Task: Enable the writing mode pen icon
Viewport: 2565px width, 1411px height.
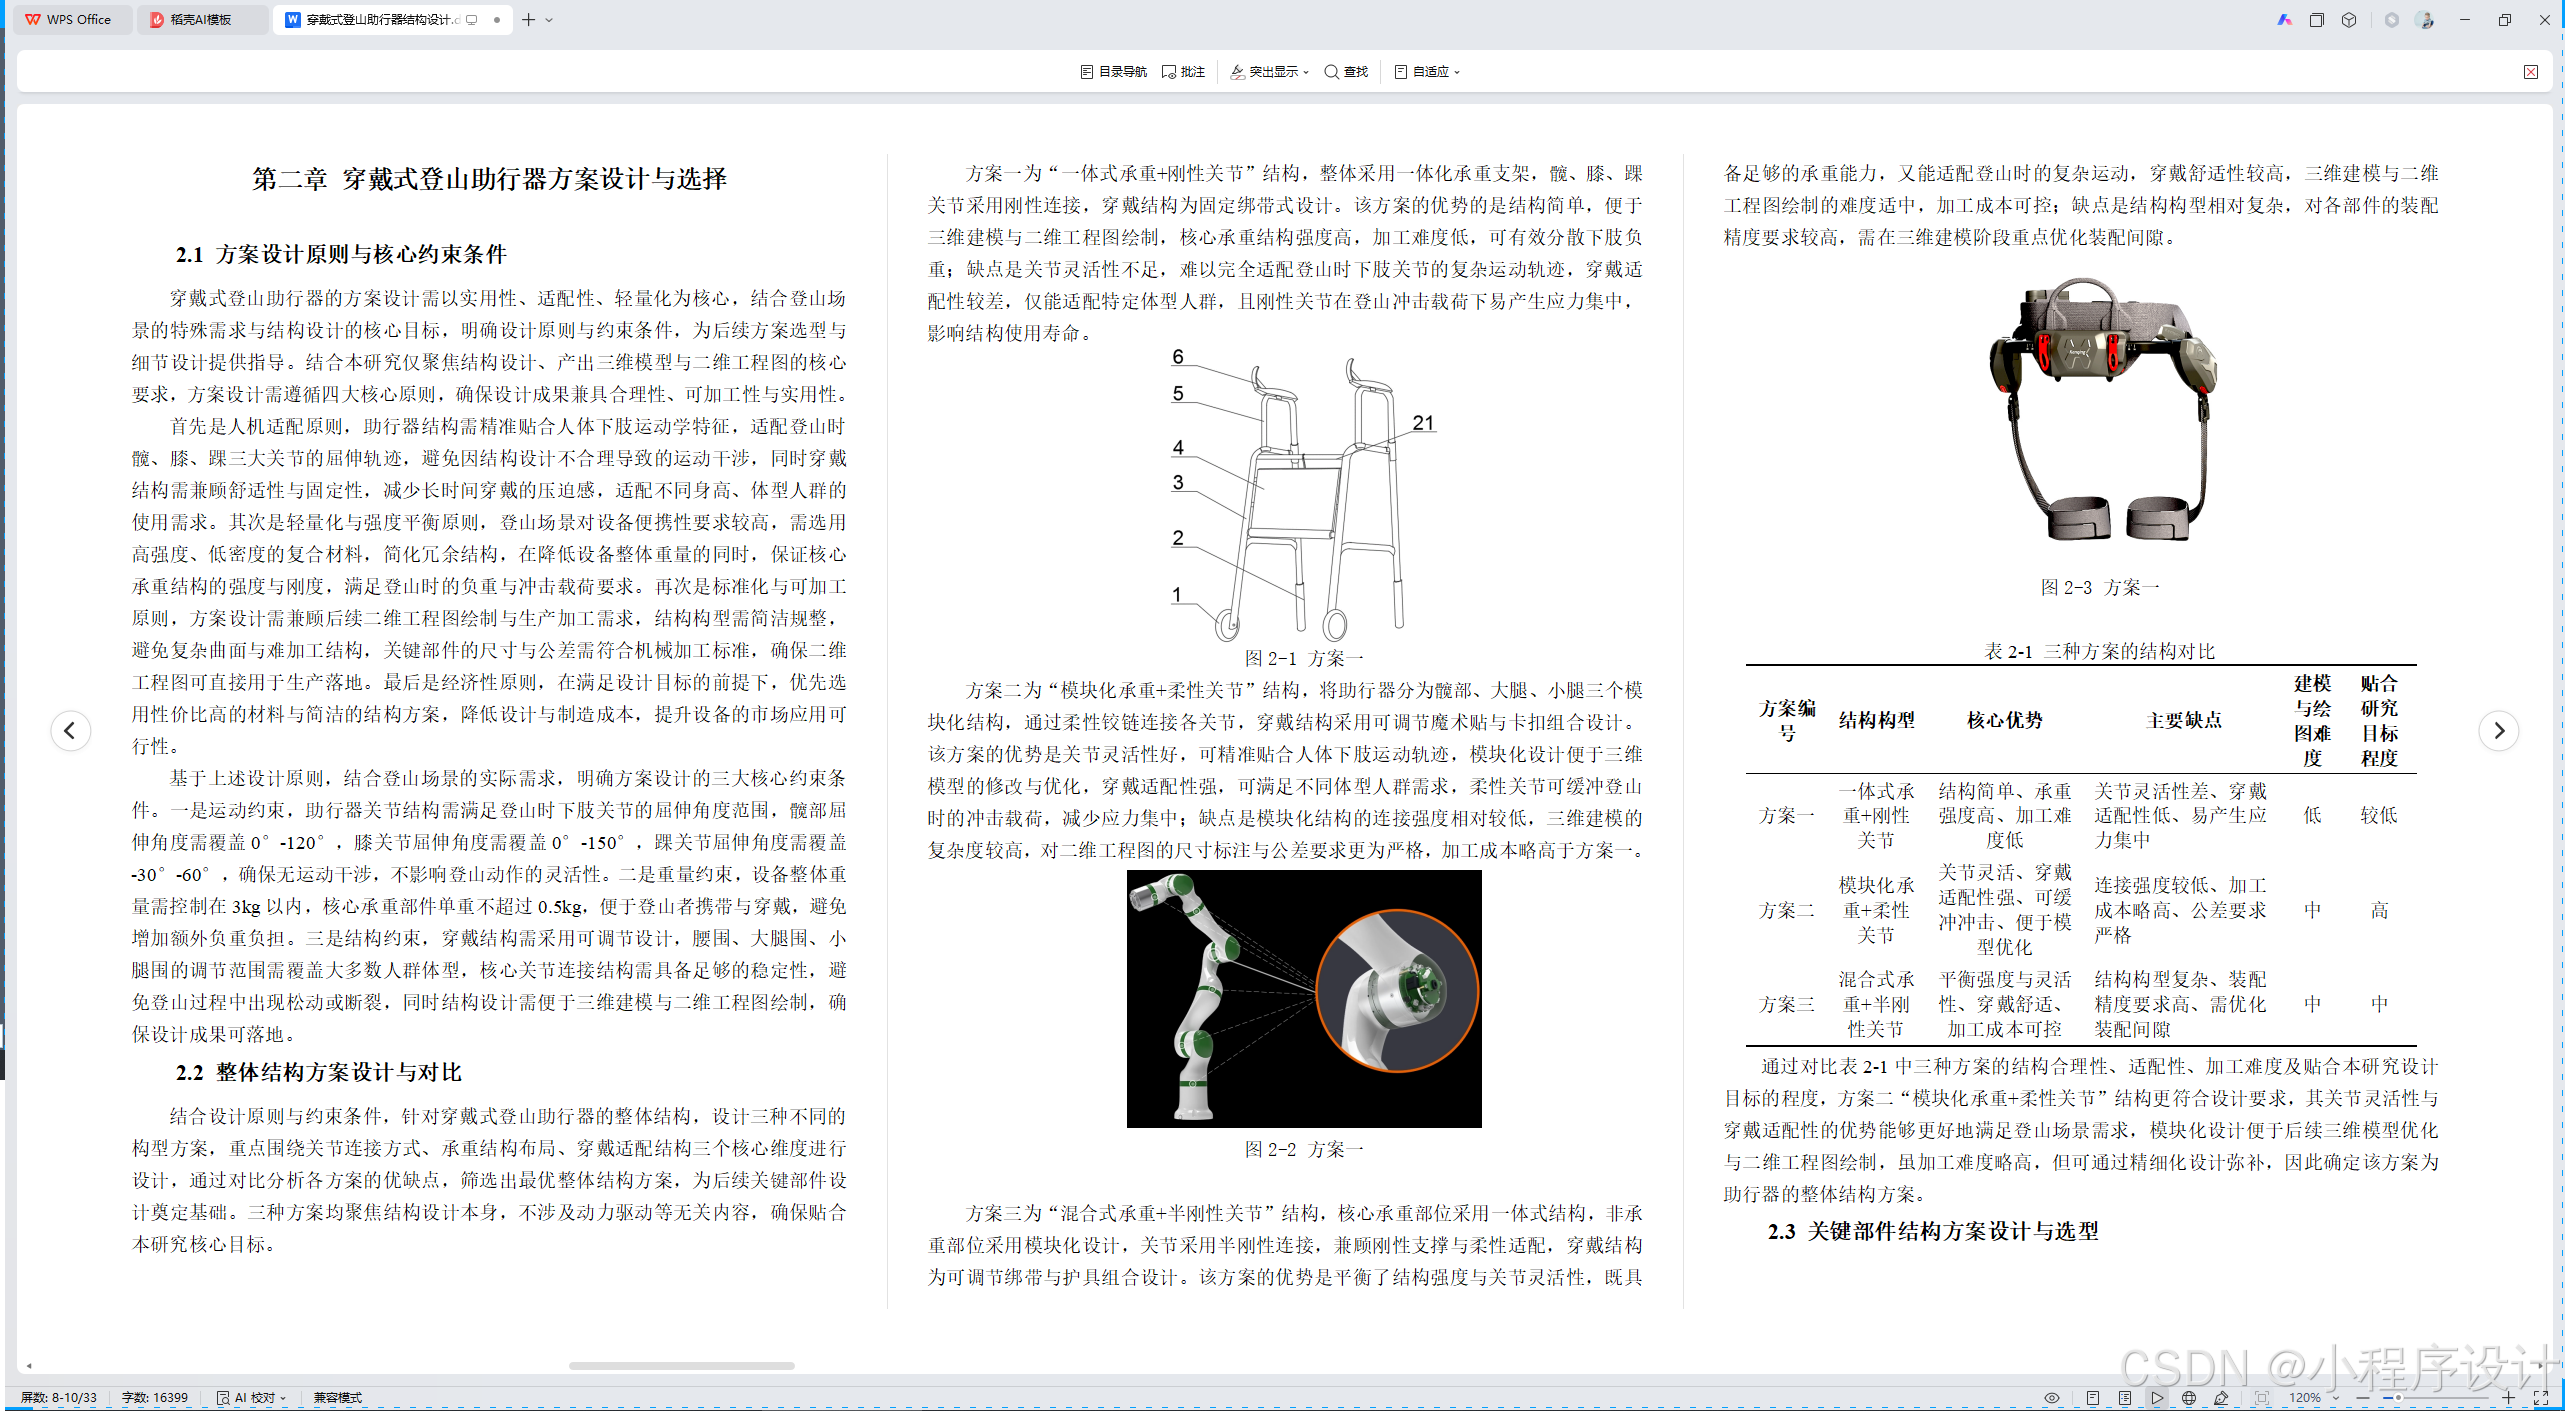Action: pyautogui.click(x=2221, y=1397)
